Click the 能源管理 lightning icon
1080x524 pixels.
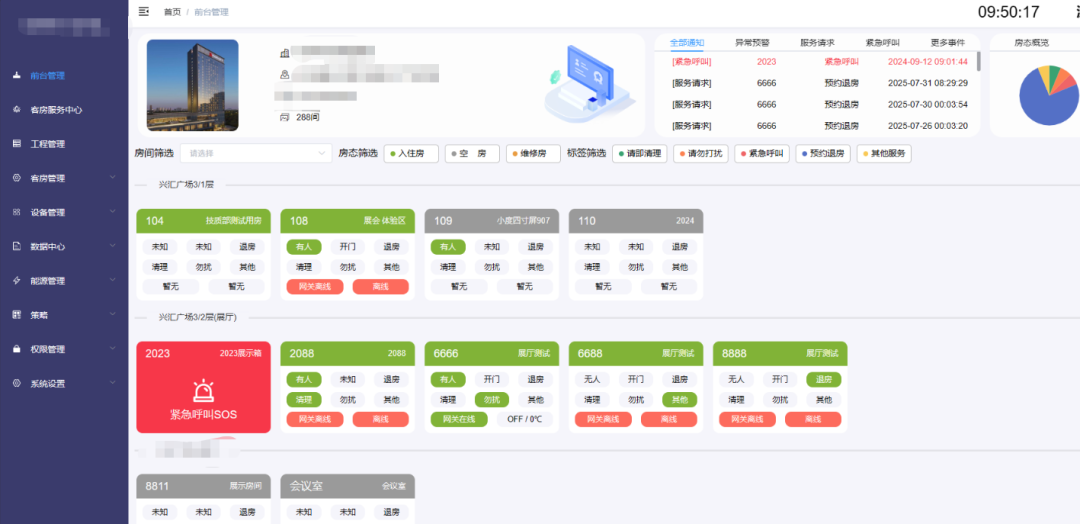[x=17, y=280]
